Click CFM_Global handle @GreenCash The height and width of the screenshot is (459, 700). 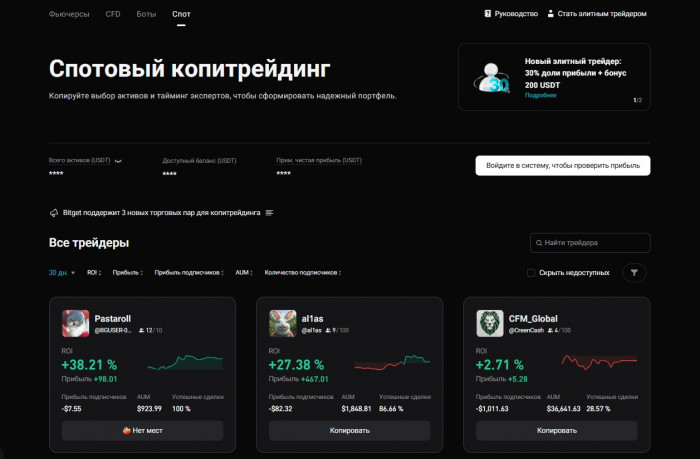click(x=526, y=330)
